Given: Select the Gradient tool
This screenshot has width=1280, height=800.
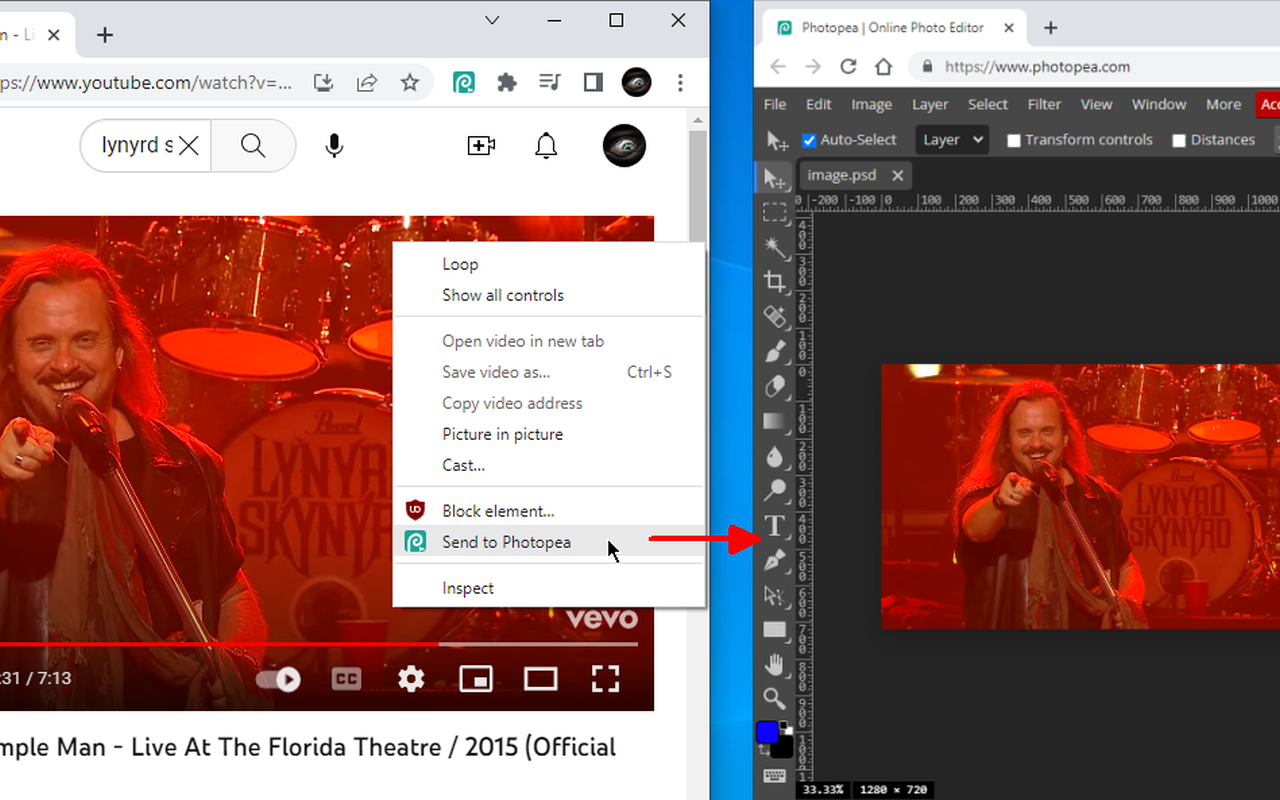Looking at the screenshot, I should pyautogui.click(x=775, y=421).
